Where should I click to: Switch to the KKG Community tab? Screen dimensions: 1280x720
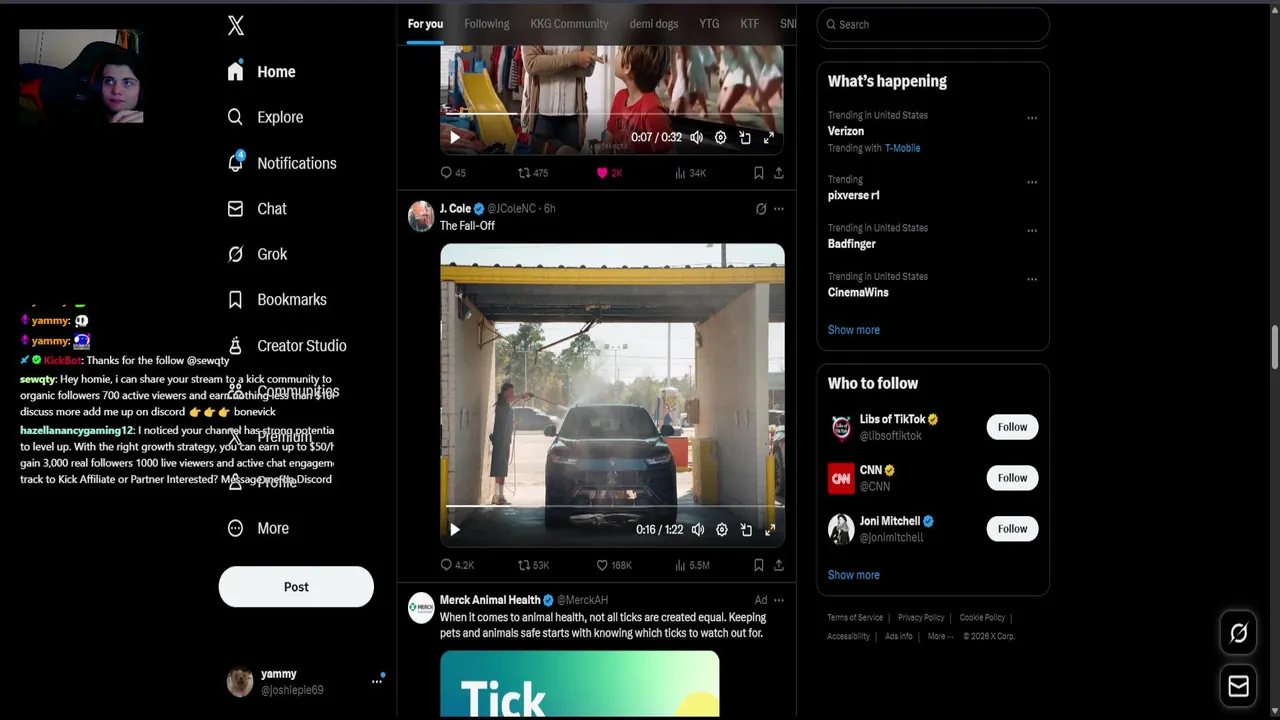(x=569, y=24)
